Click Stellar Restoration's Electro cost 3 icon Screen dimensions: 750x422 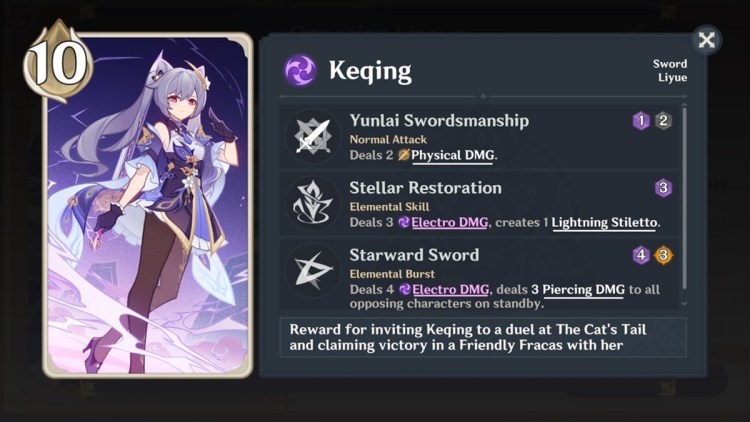[x=663, y=188]
